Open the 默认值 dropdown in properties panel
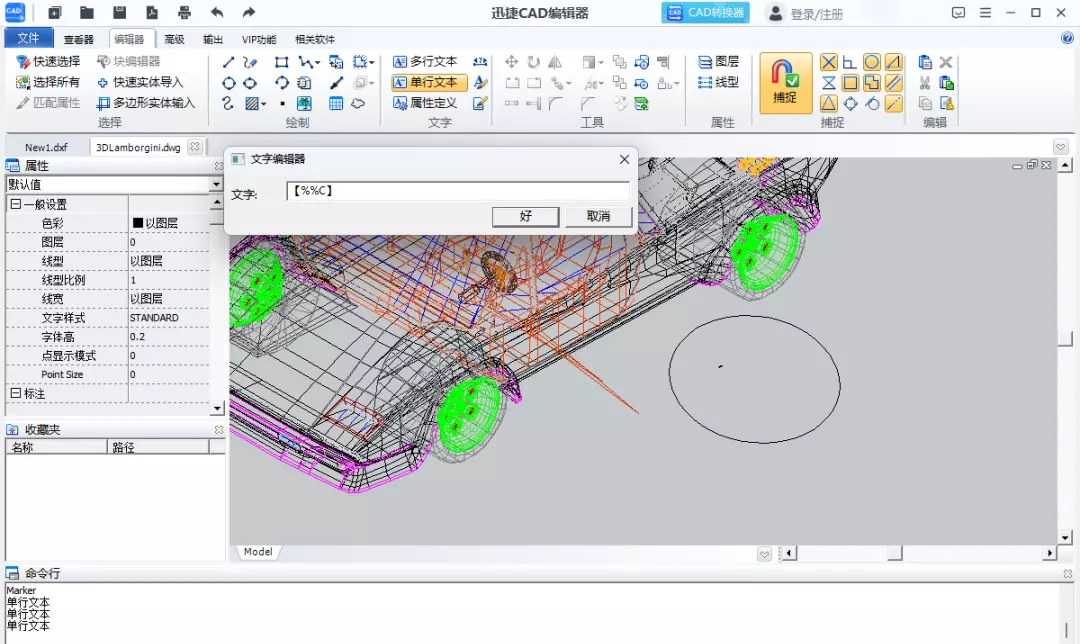Viewport: 1080px width, 644px height. pos(216,185)
